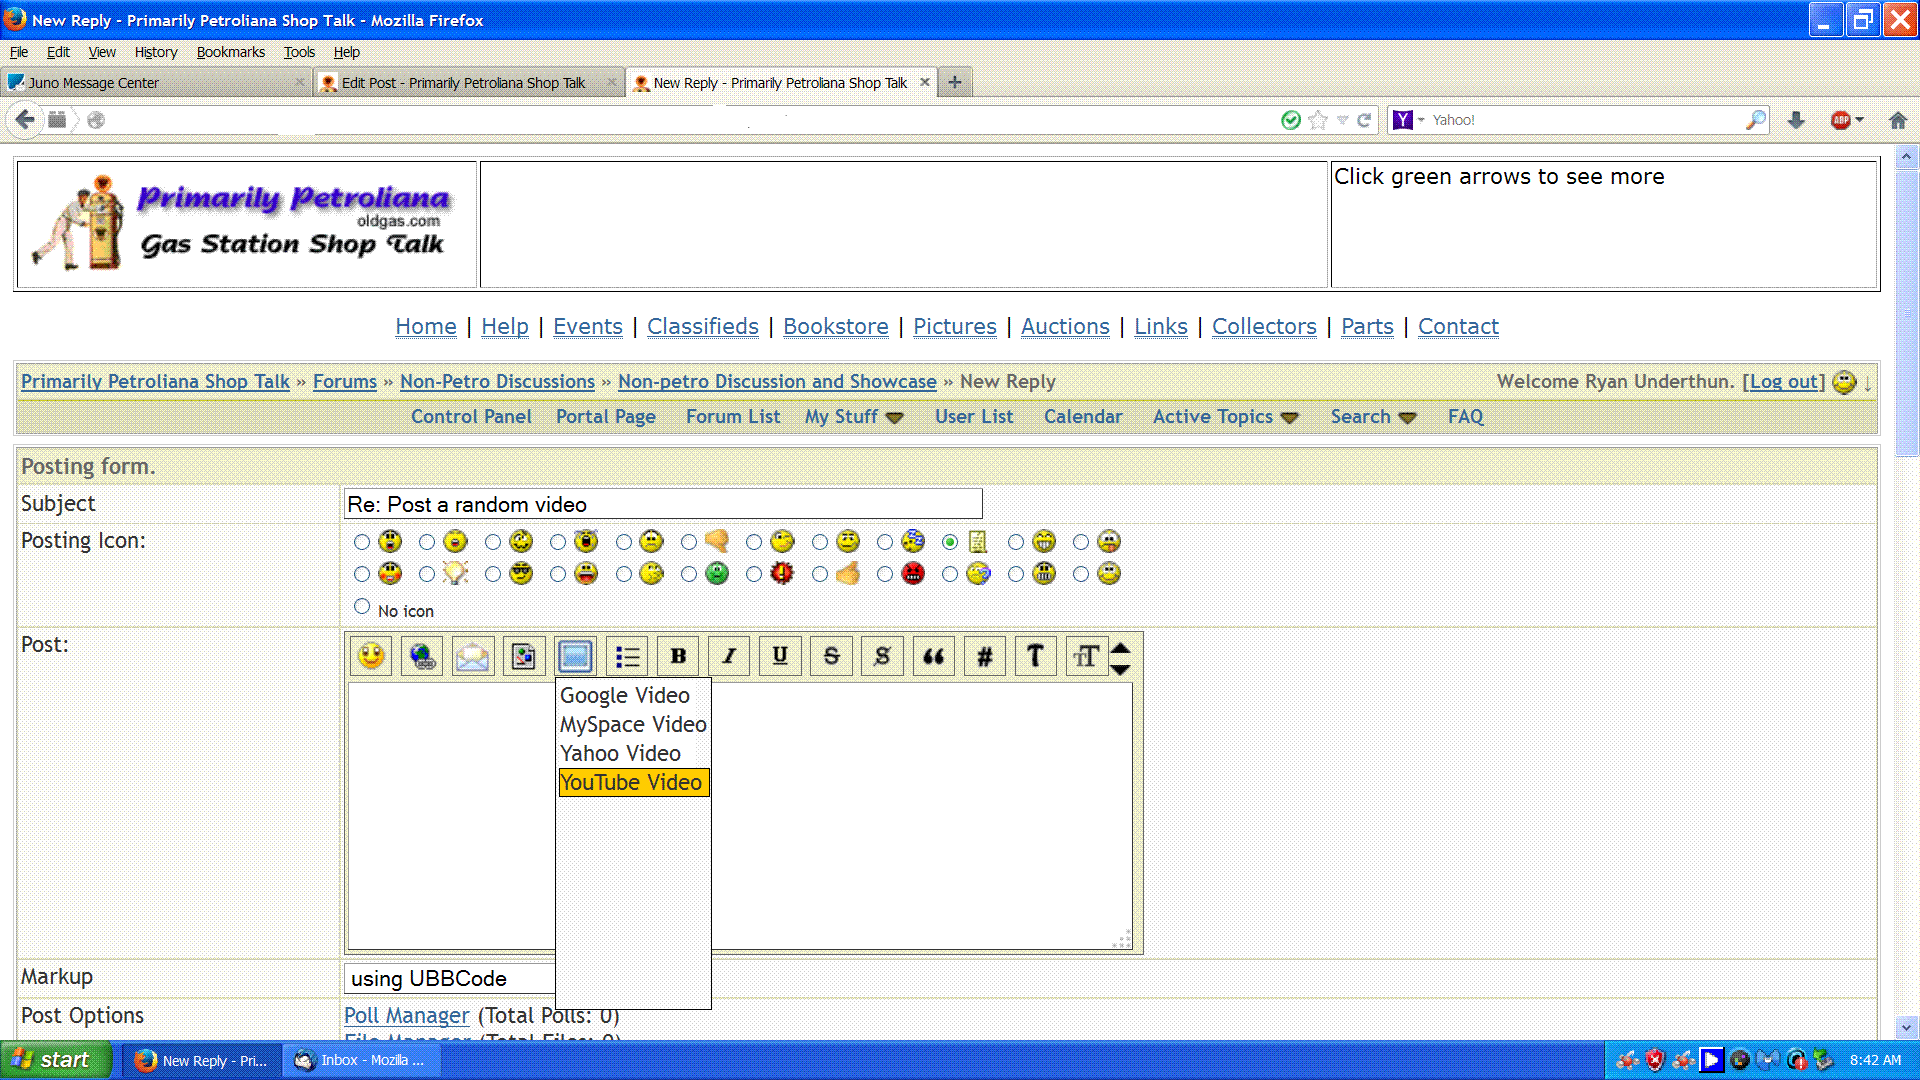Open the Markup 'using UBBCode' dropdown
Screen dimensions: 1920x1080
pos(450,979)
